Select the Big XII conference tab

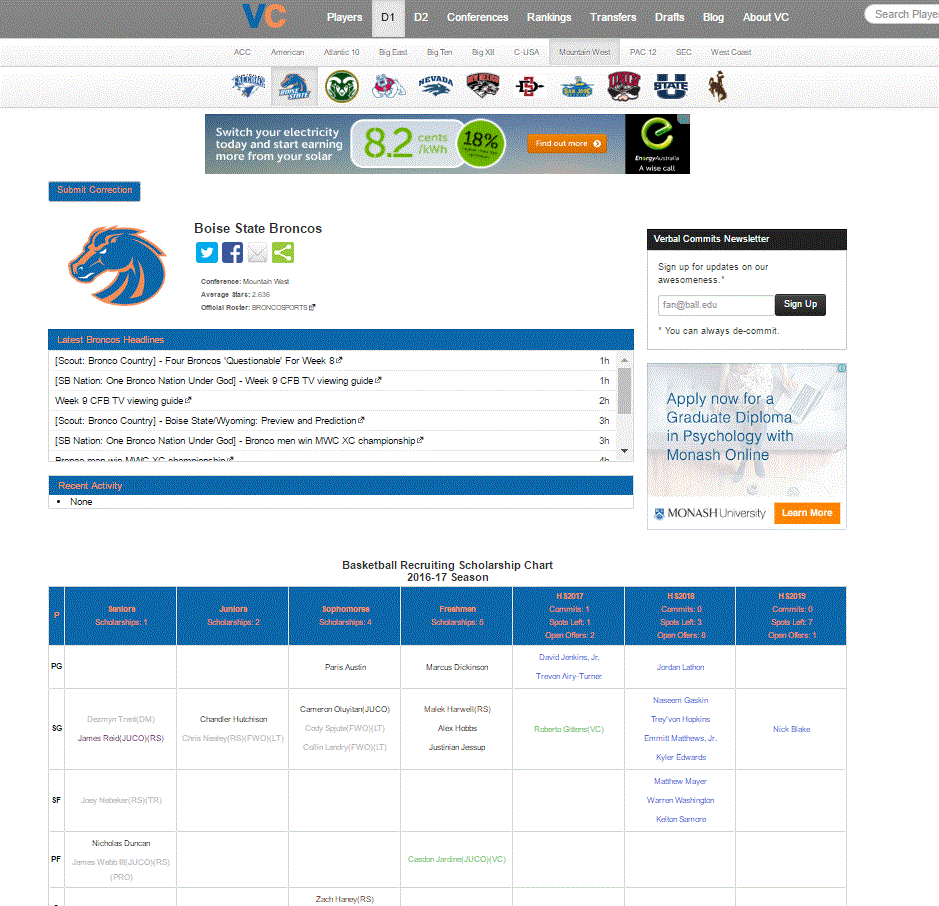pos(483,52)
